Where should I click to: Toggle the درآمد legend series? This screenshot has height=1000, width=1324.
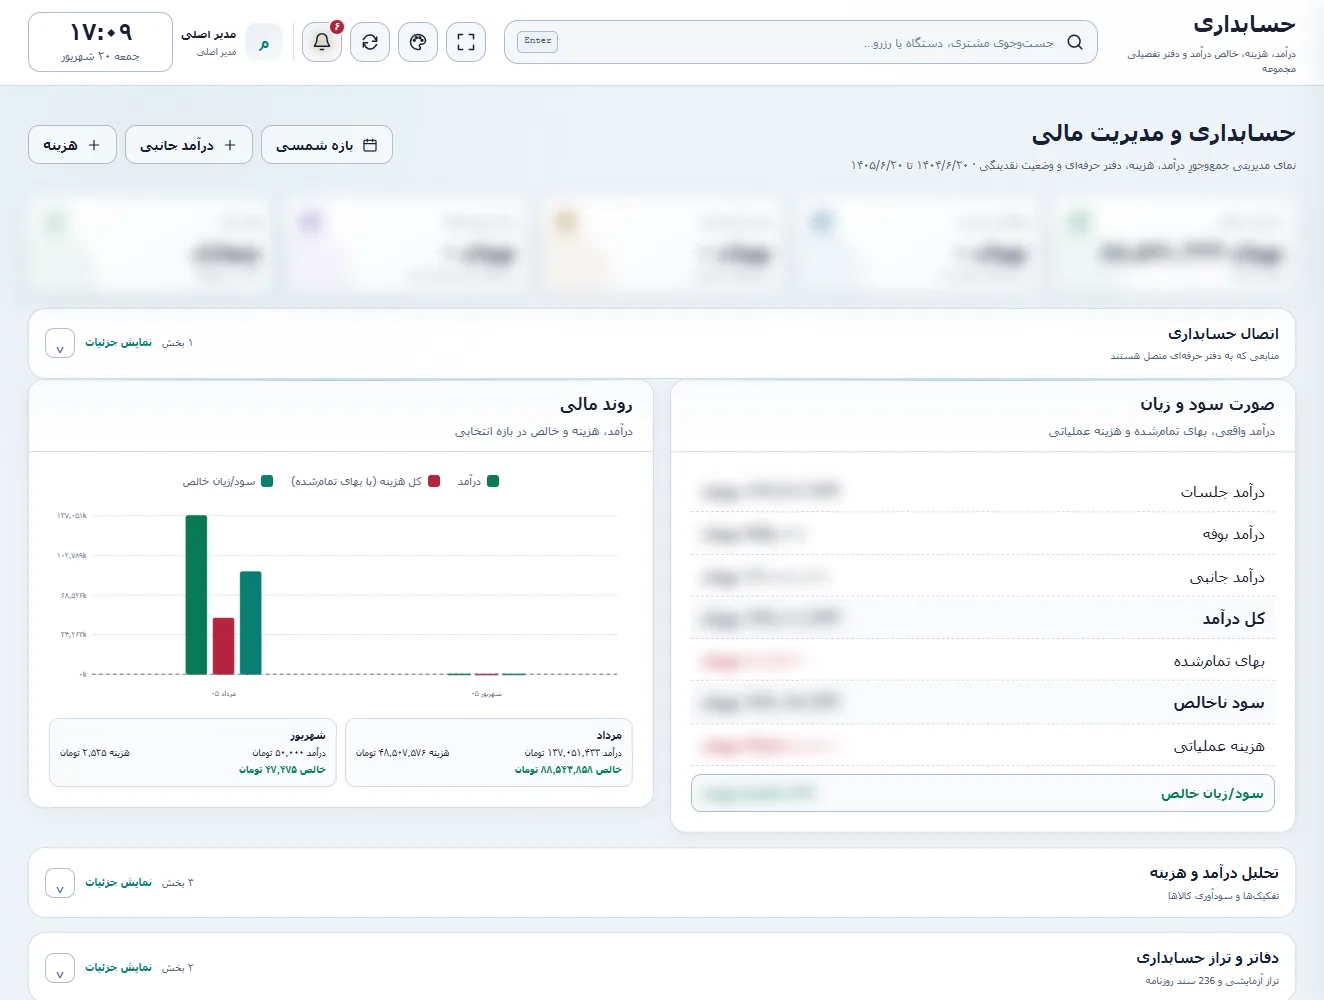(478, 481)
